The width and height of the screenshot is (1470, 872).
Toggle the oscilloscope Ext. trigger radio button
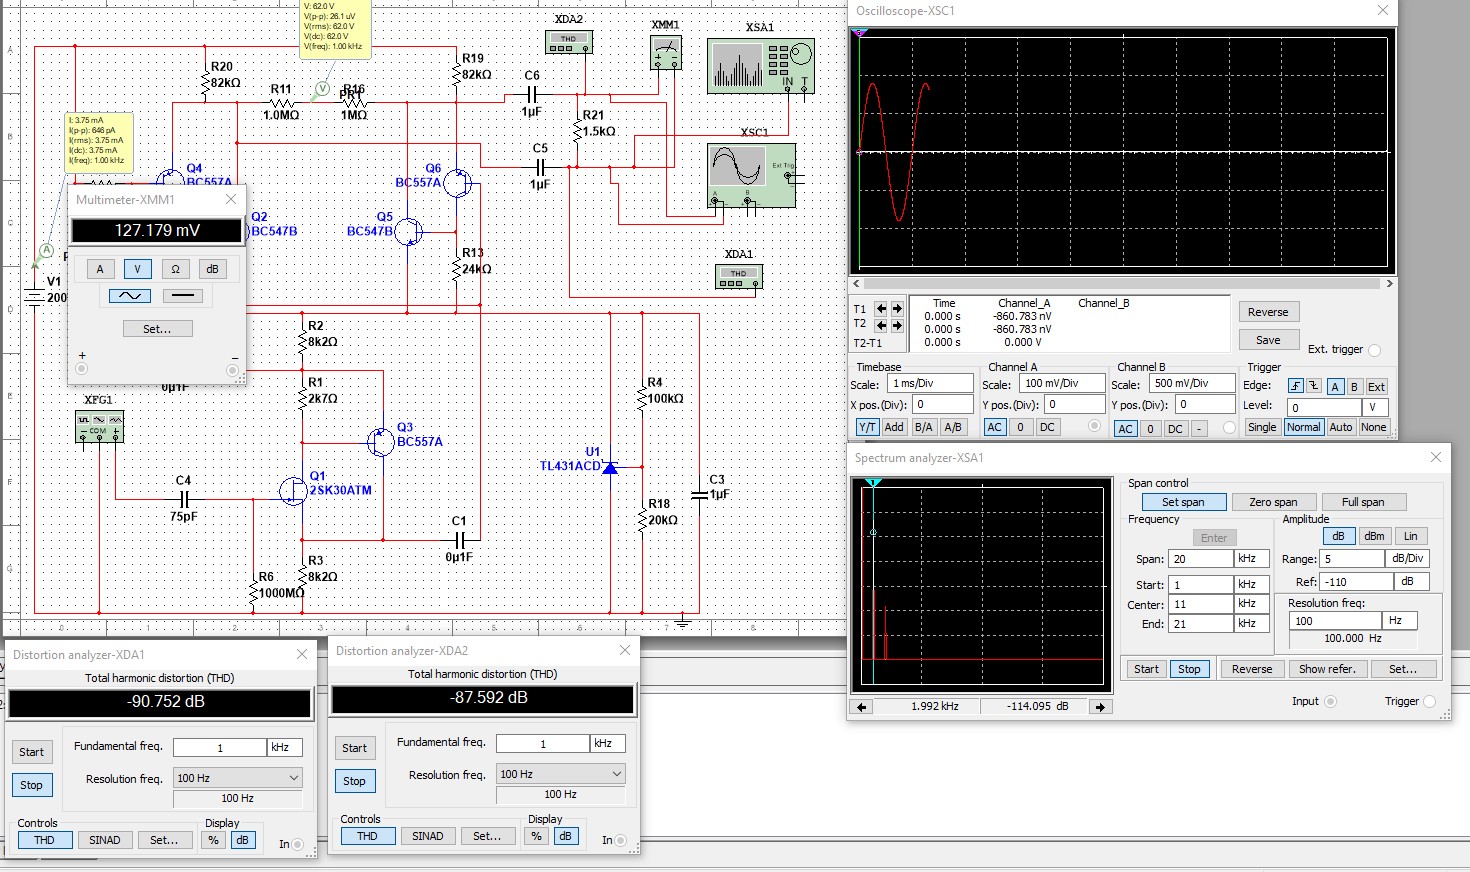(x=1374, y=350)
